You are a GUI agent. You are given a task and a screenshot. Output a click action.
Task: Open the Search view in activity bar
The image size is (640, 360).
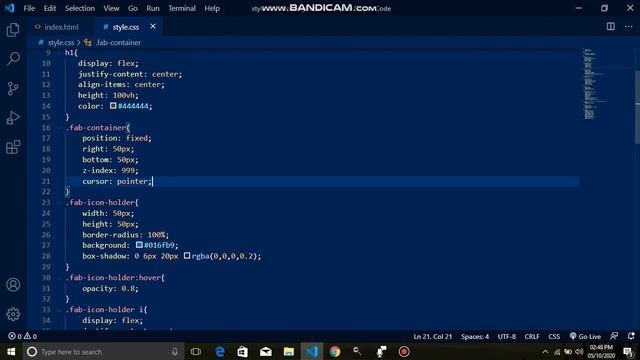[x=13, y=59]
